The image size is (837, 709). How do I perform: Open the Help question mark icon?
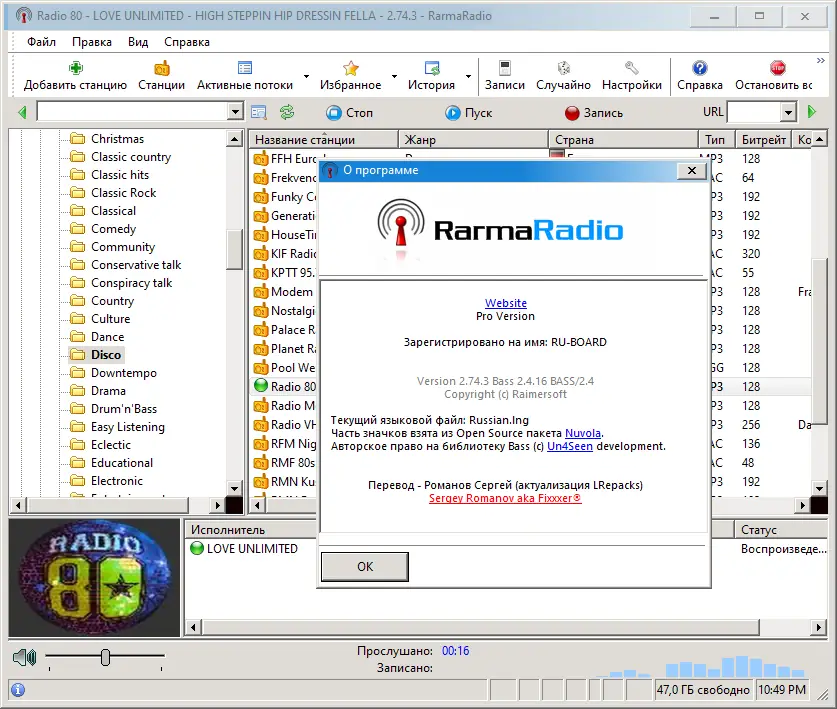pos(700,68)
